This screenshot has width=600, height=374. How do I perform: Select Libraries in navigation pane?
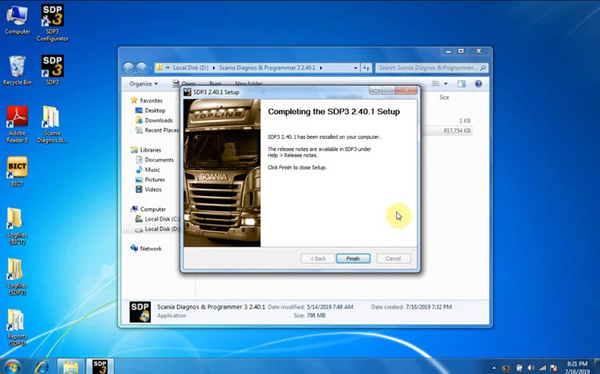pos(150,150)
